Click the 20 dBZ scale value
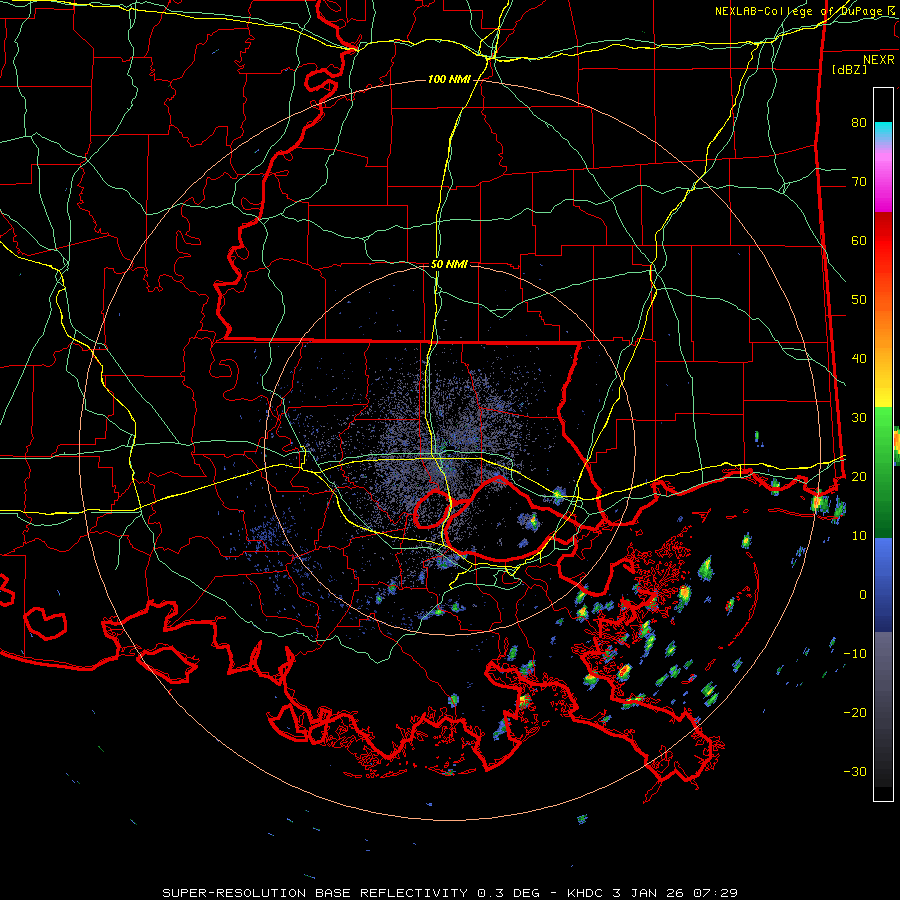Image resolution: width=900 pixels, height=900 pixels. click(859, 476)
